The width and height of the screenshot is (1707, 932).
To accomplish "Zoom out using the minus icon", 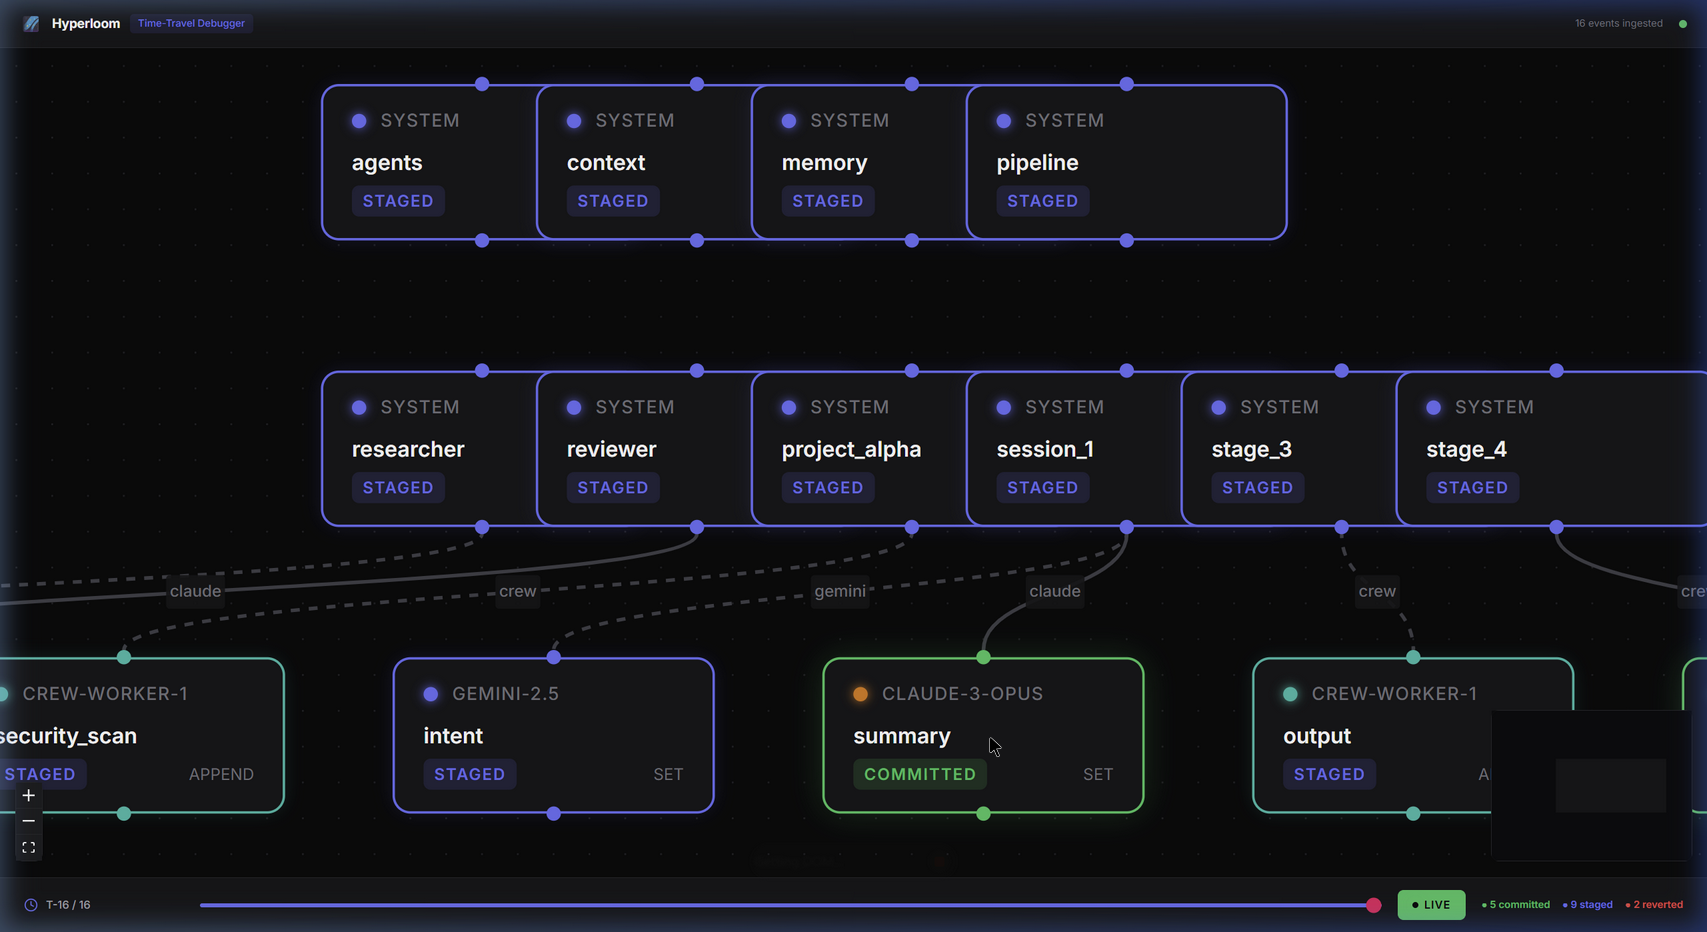I will click(28, 820).
